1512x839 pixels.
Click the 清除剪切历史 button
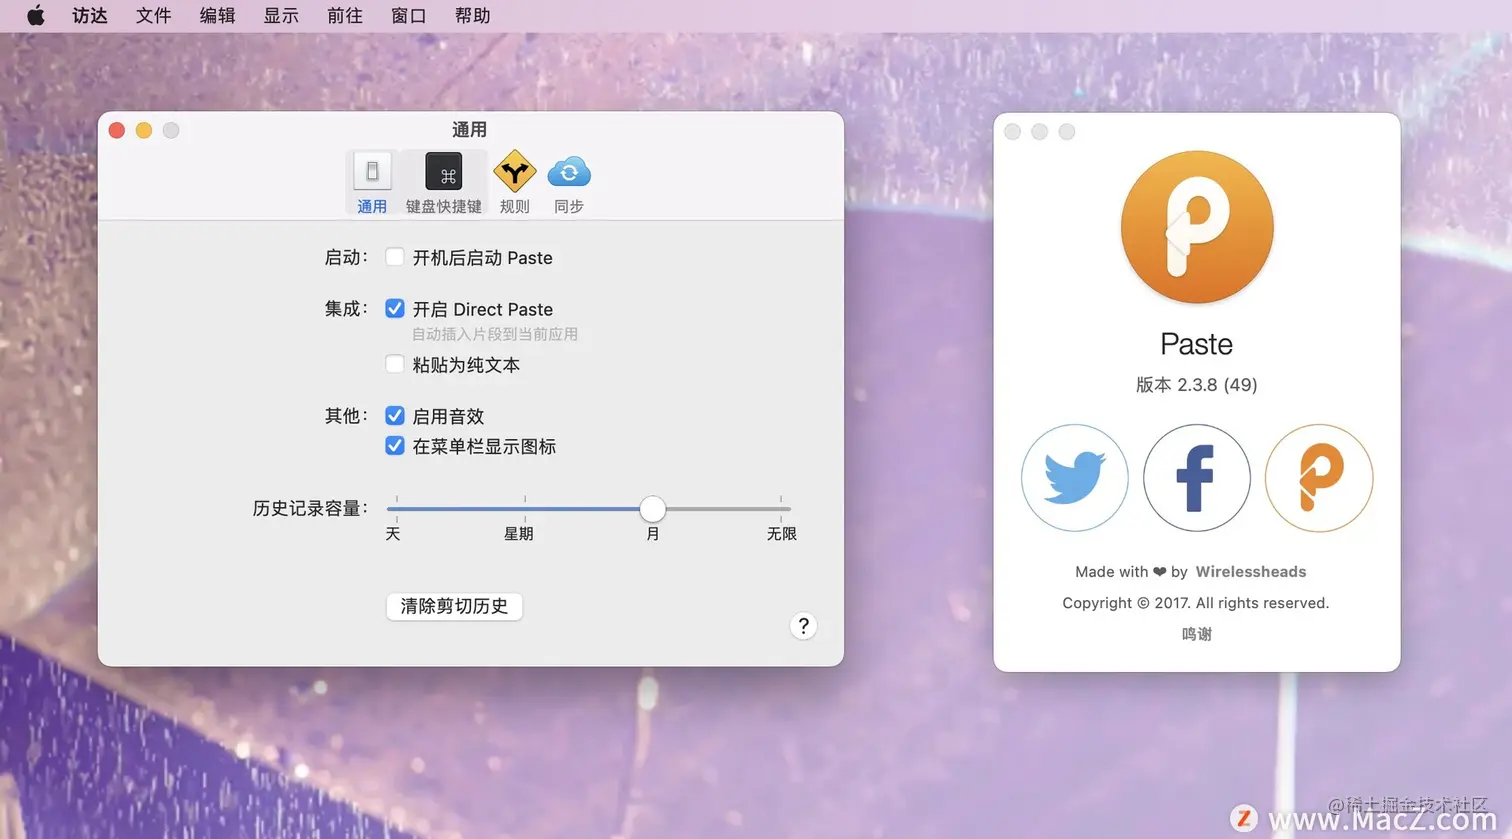pos(454,606)
